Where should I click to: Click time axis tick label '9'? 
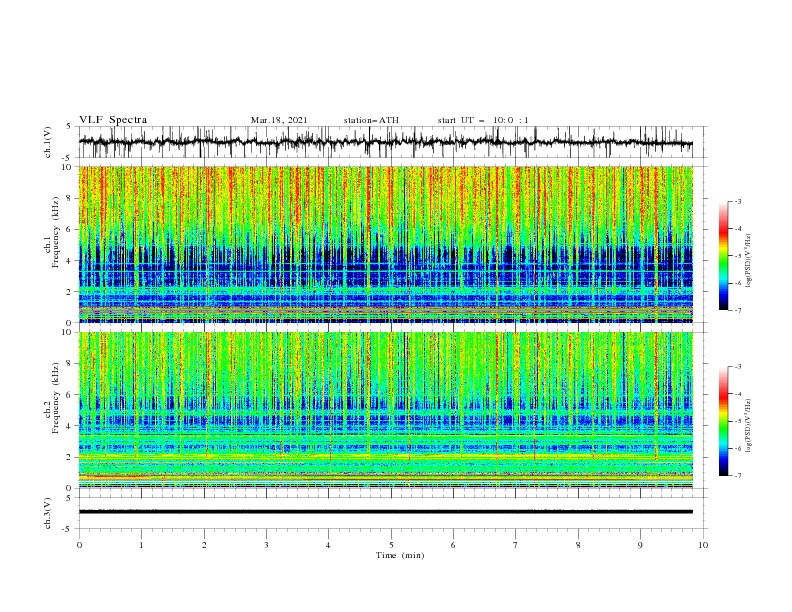tap(640, 545)
